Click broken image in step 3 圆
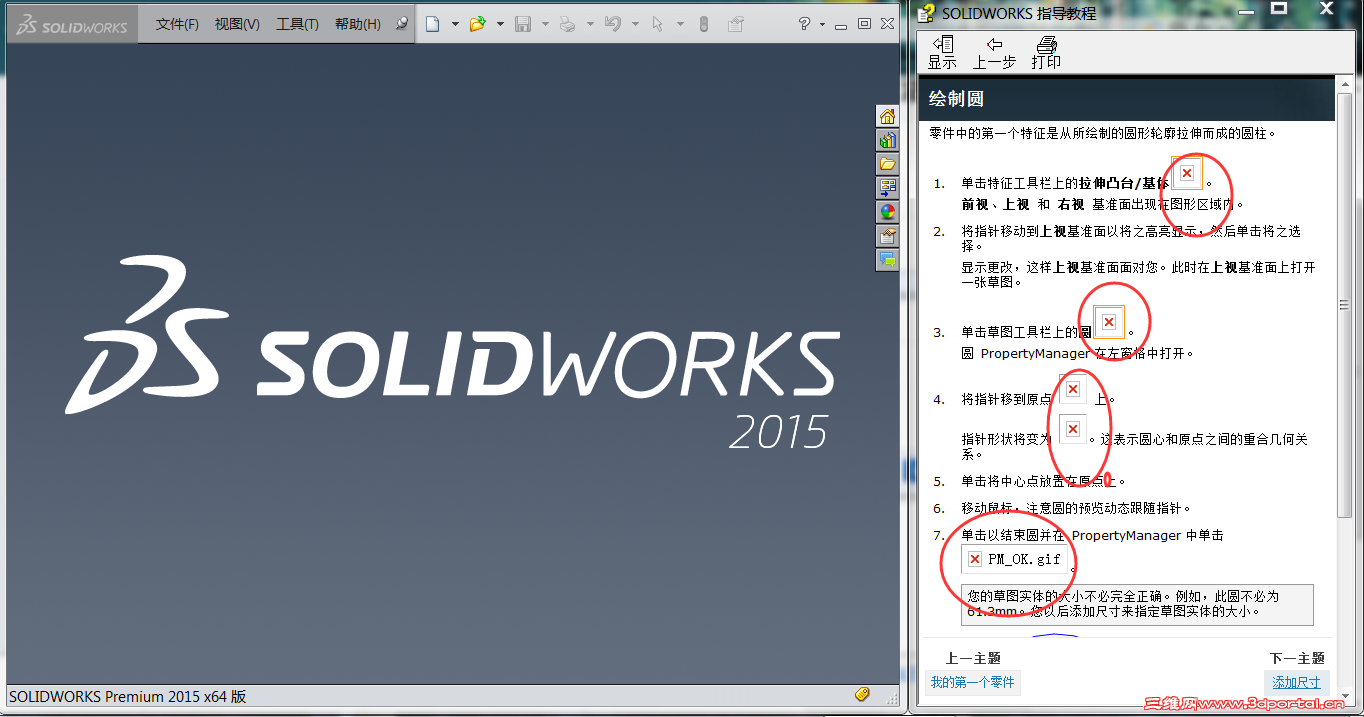The width and height of the screenshot is (1364, 717). tap(1109, 322)
